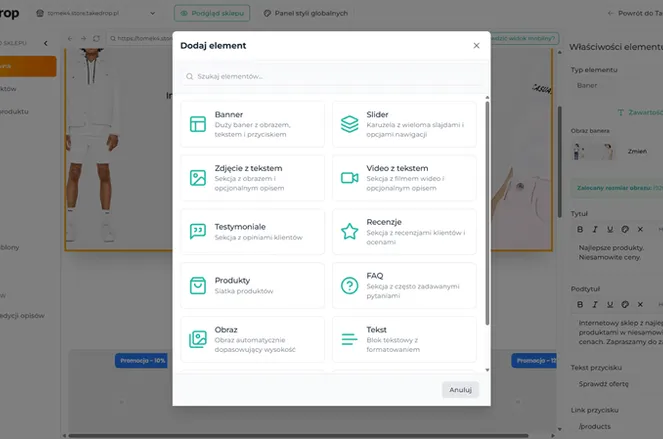Select the Banner element icon
This screenshot has width=663, height=439.
[x=197, y=124]
